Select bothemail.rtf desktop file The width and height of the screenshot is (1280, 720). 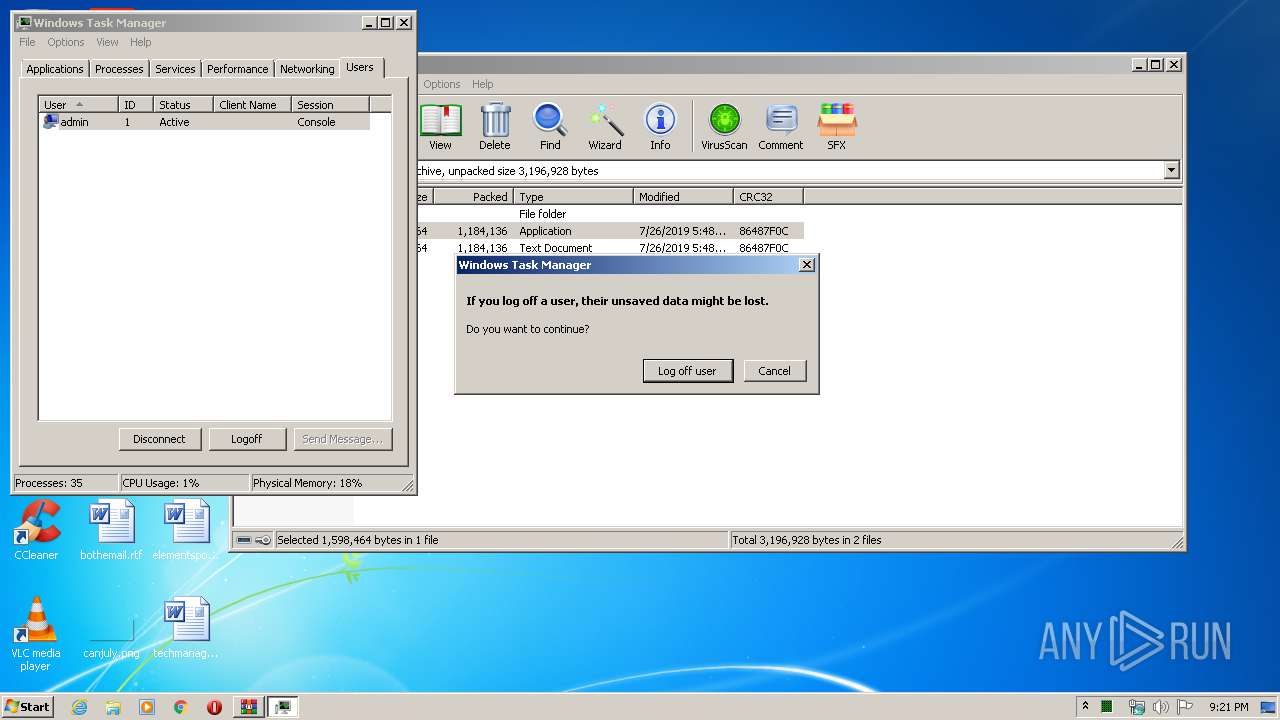(x=111, y=531)
